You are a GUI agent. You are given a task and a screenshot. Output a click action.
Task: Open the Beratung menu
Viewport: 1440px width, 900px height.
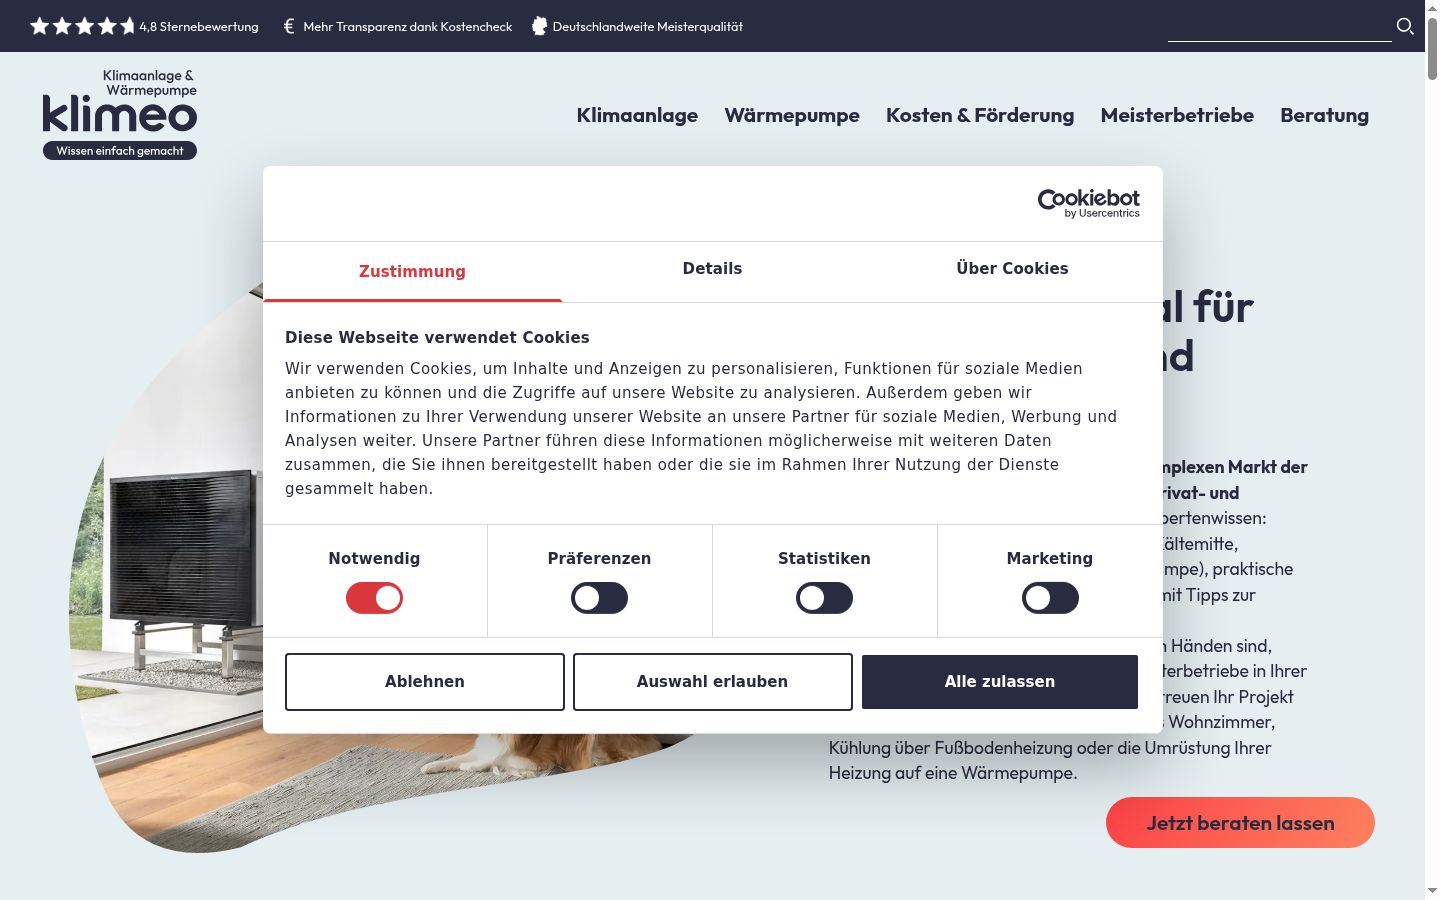(x=1324, y=115)
